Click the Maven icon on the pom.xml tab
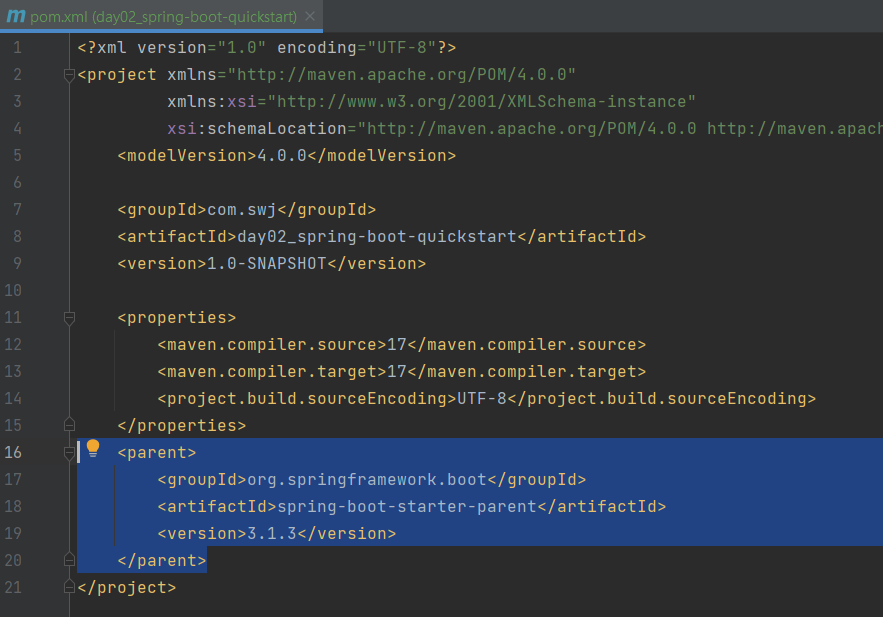The height and width of the screenshot is (617, 883). (x=16, y=16)
